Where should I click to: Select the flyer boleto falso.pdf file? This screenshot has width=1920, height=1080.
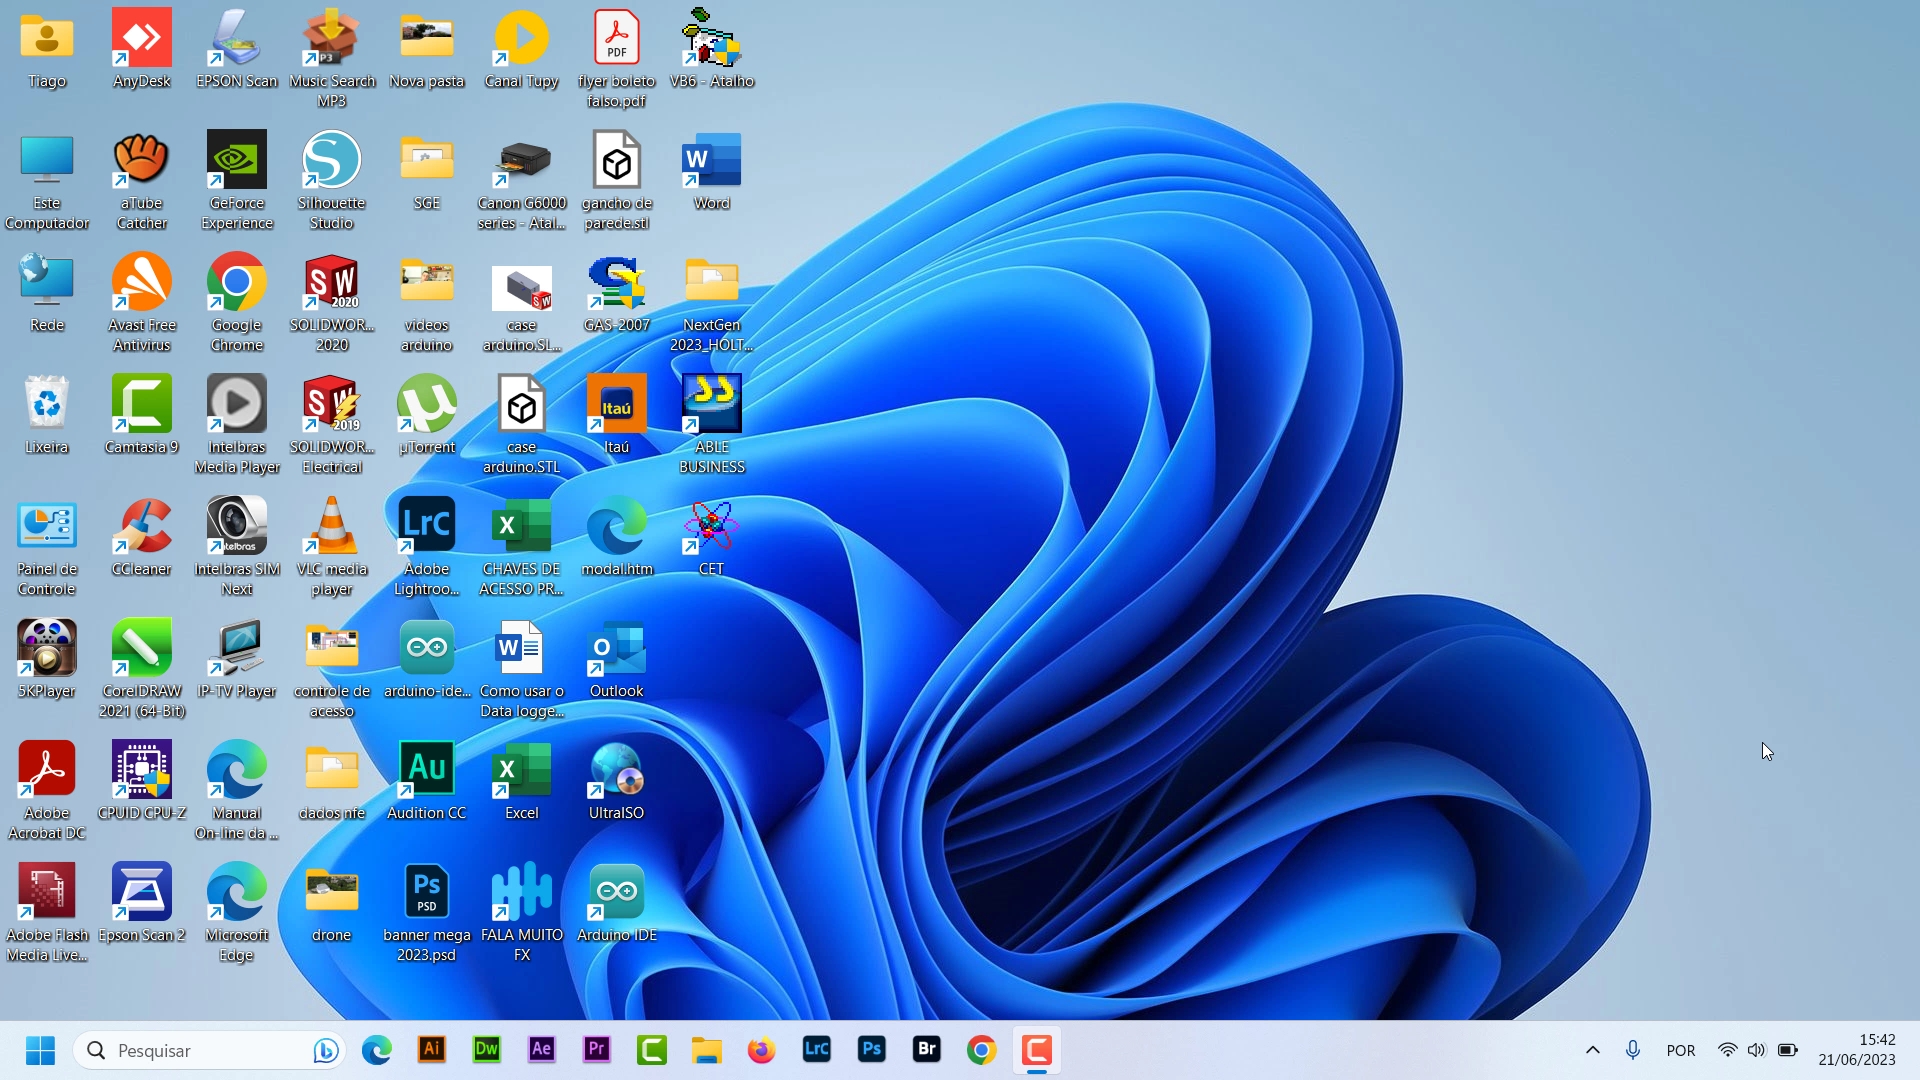point(616,58)
